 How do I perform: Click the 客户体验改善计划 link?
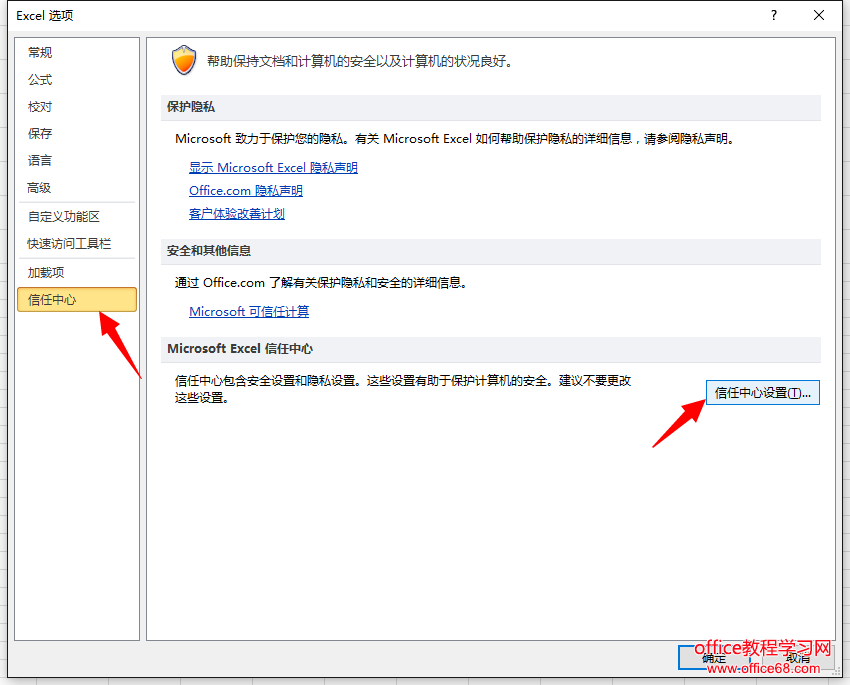[239, 213]
